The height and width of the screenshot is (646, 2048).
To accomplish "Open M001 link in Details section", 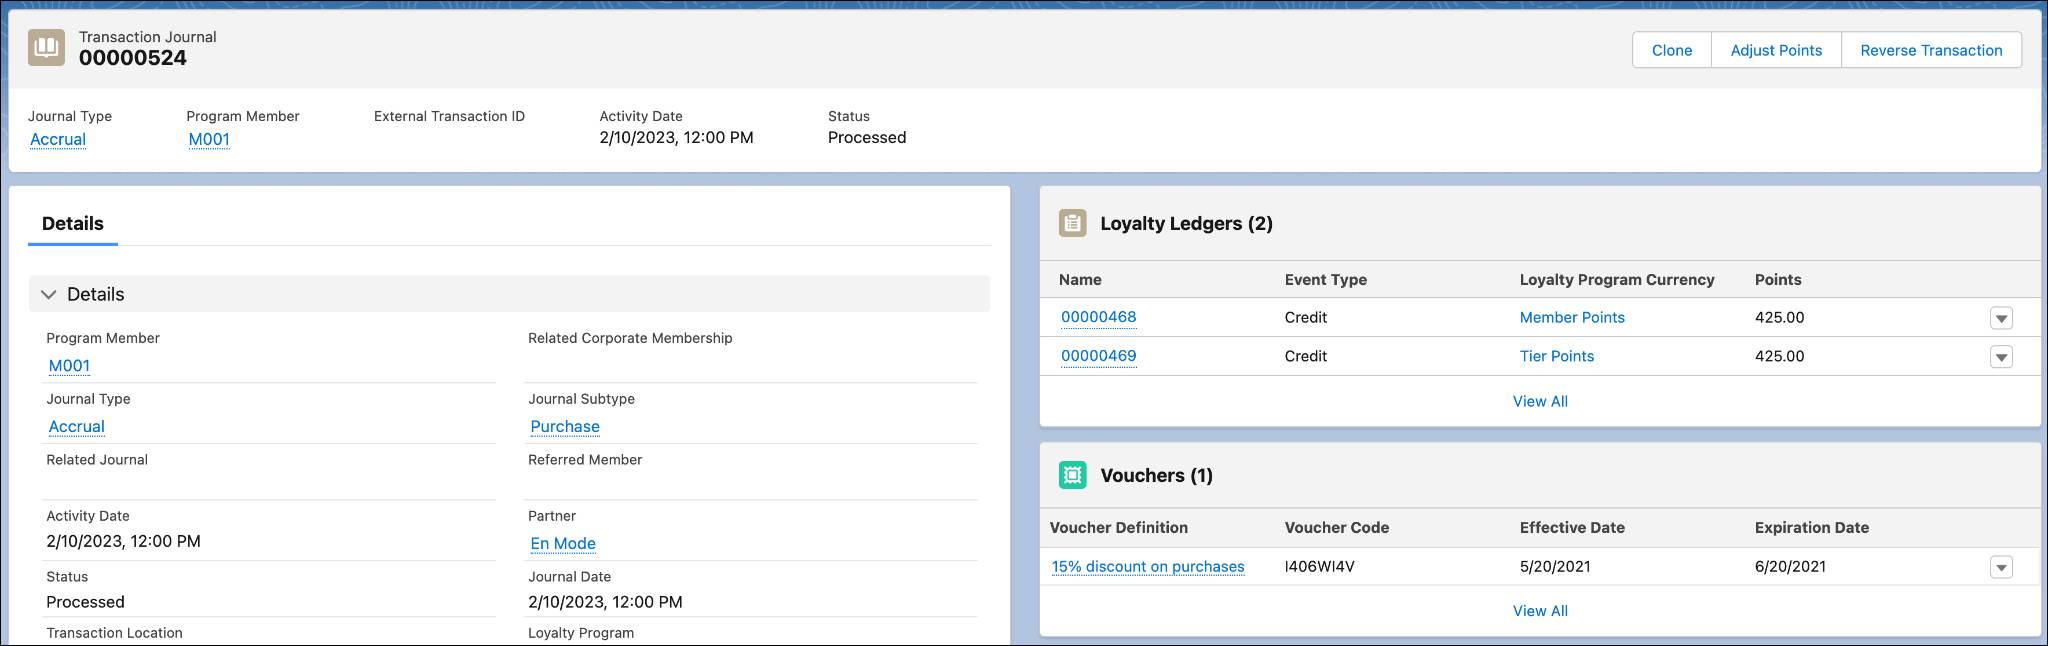I will [69, 365].
